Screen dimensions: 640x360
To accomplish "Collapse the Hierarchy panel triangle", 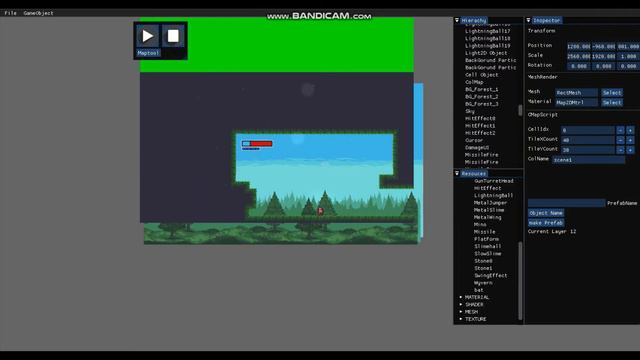I will (457, 20).
